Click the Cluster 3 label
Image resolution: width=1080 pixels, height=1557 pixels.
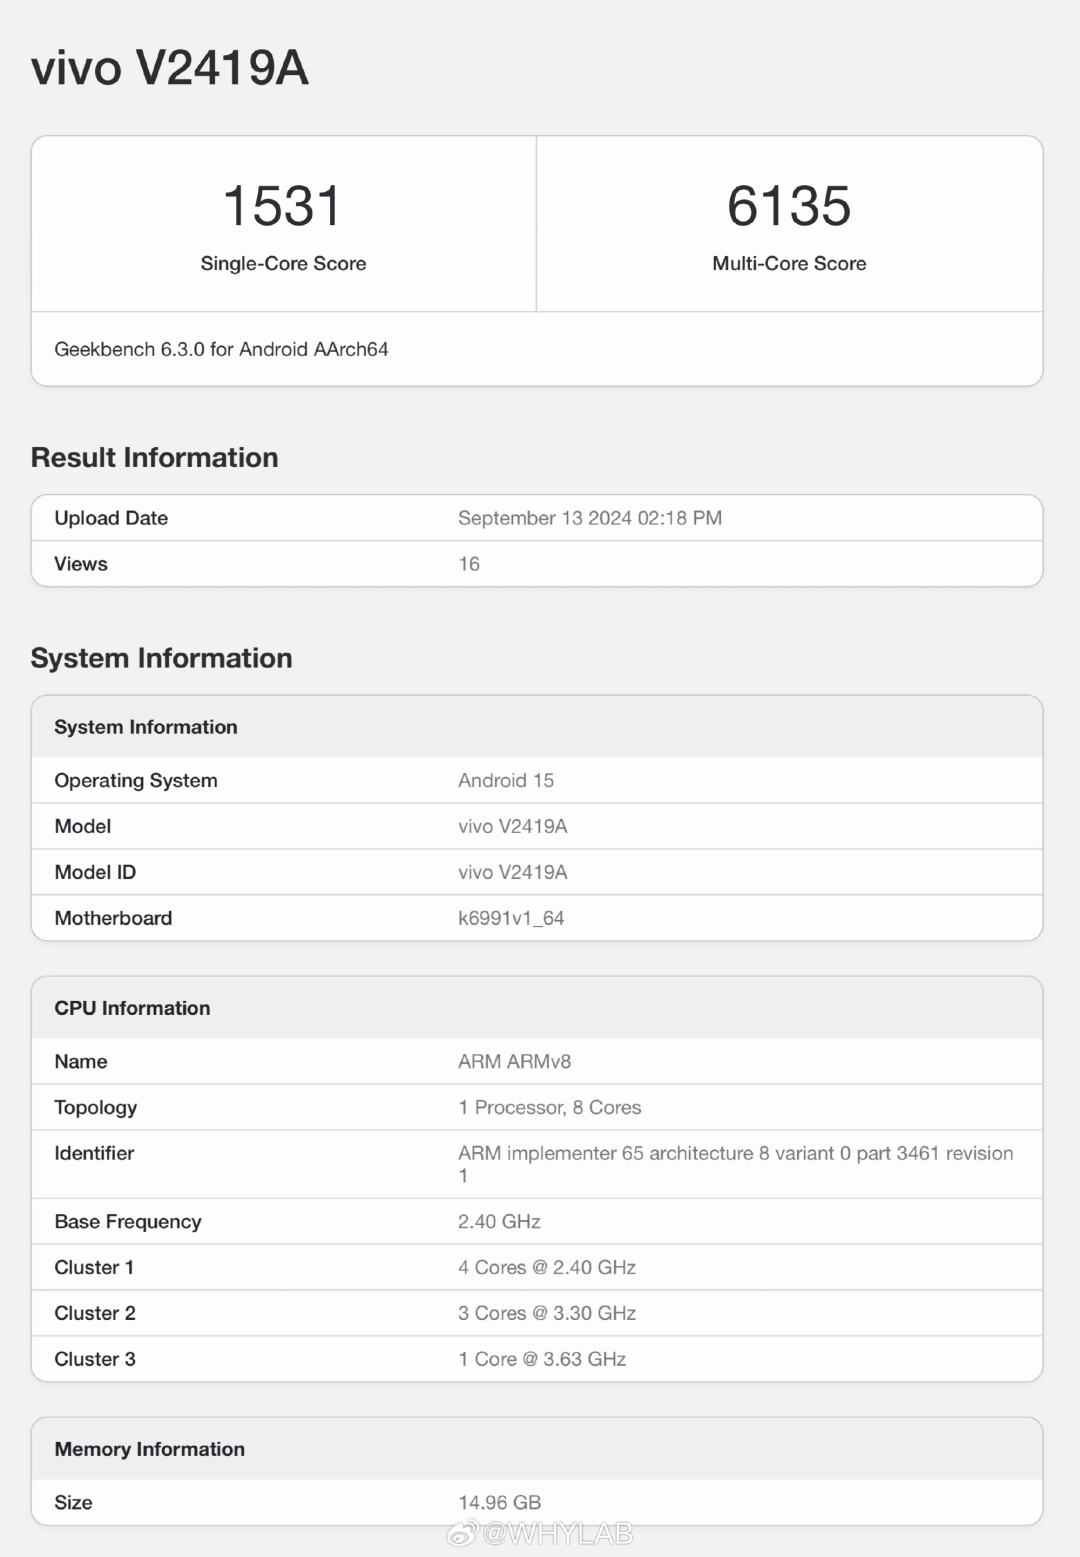[x=95, y=1359]
